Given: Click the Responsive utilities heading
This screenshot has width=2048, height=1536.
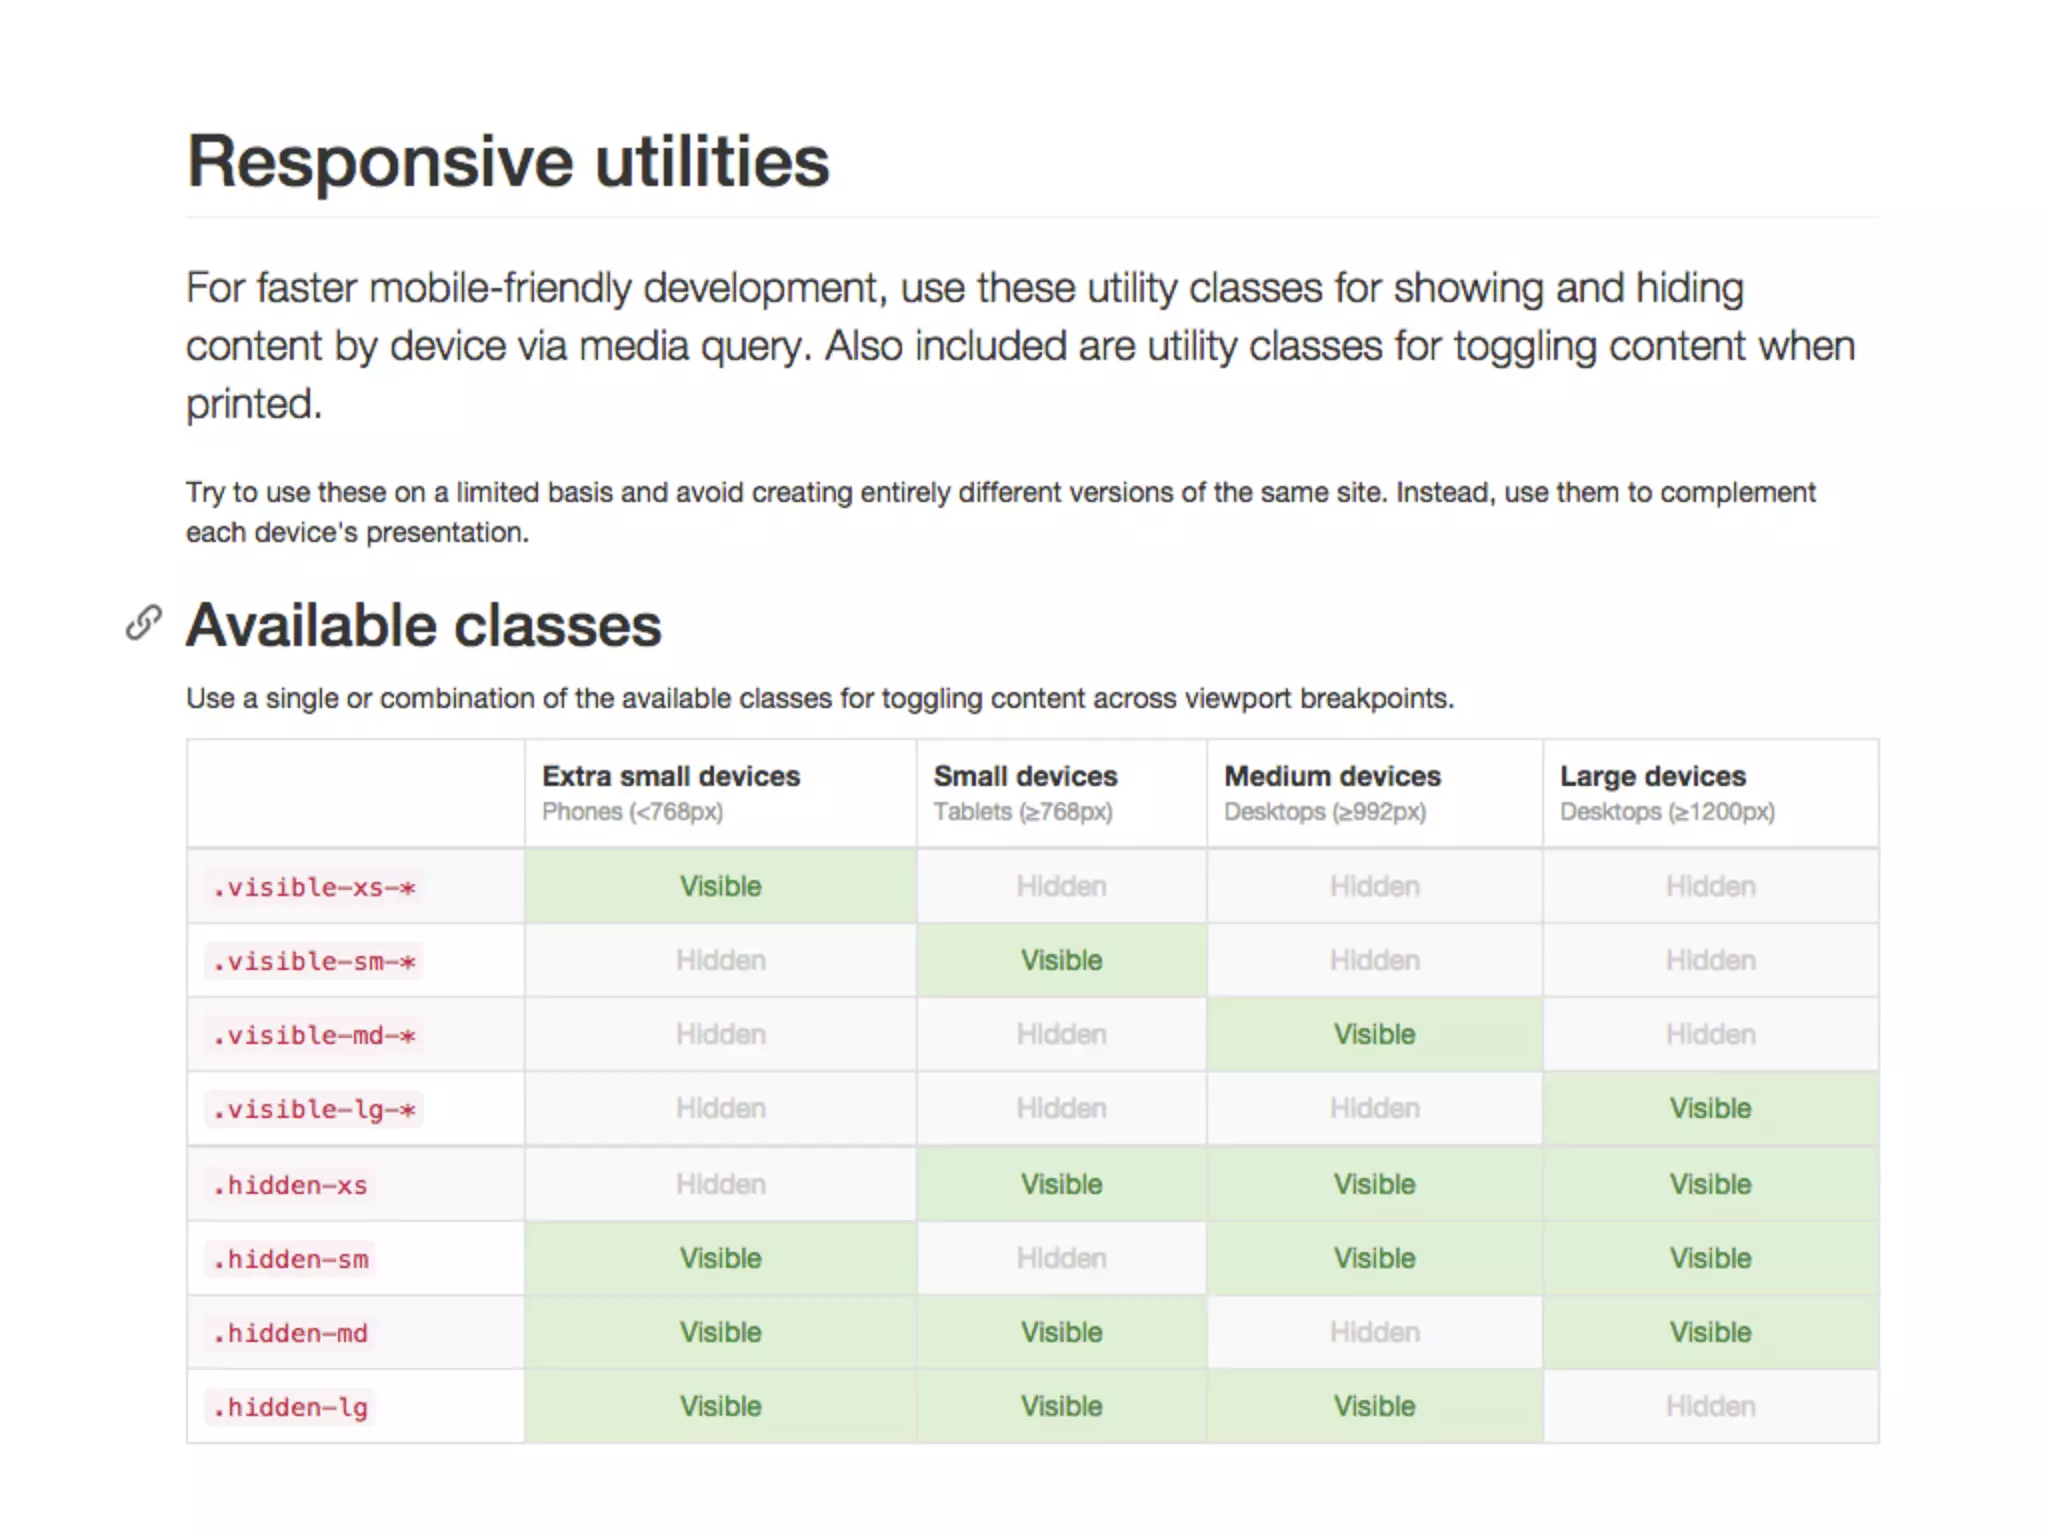Looking at the screenshot, I should (x=508, y=162).
